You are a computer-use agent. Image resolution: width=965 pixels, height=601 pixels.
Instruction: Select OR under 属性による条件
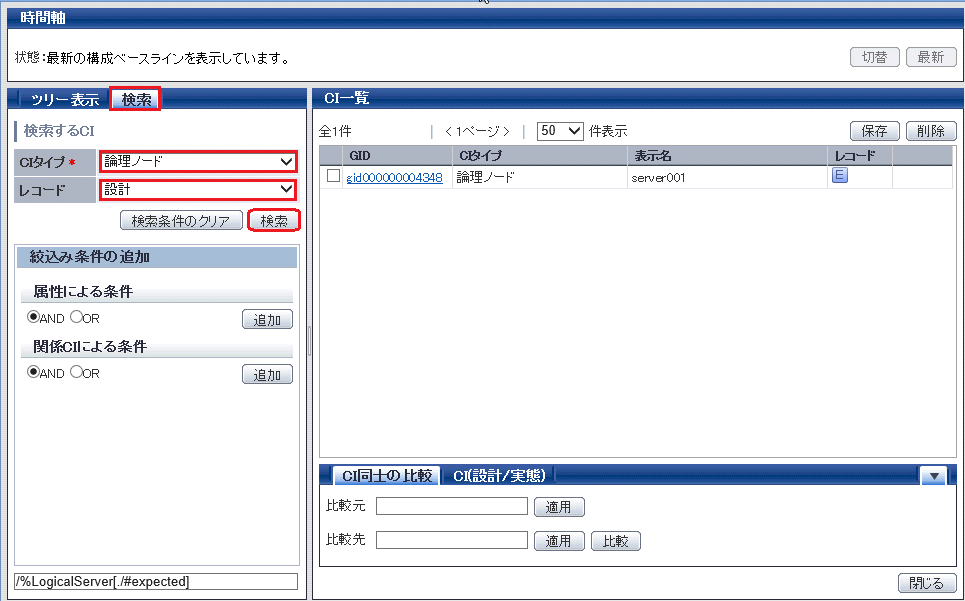[76, 317]
